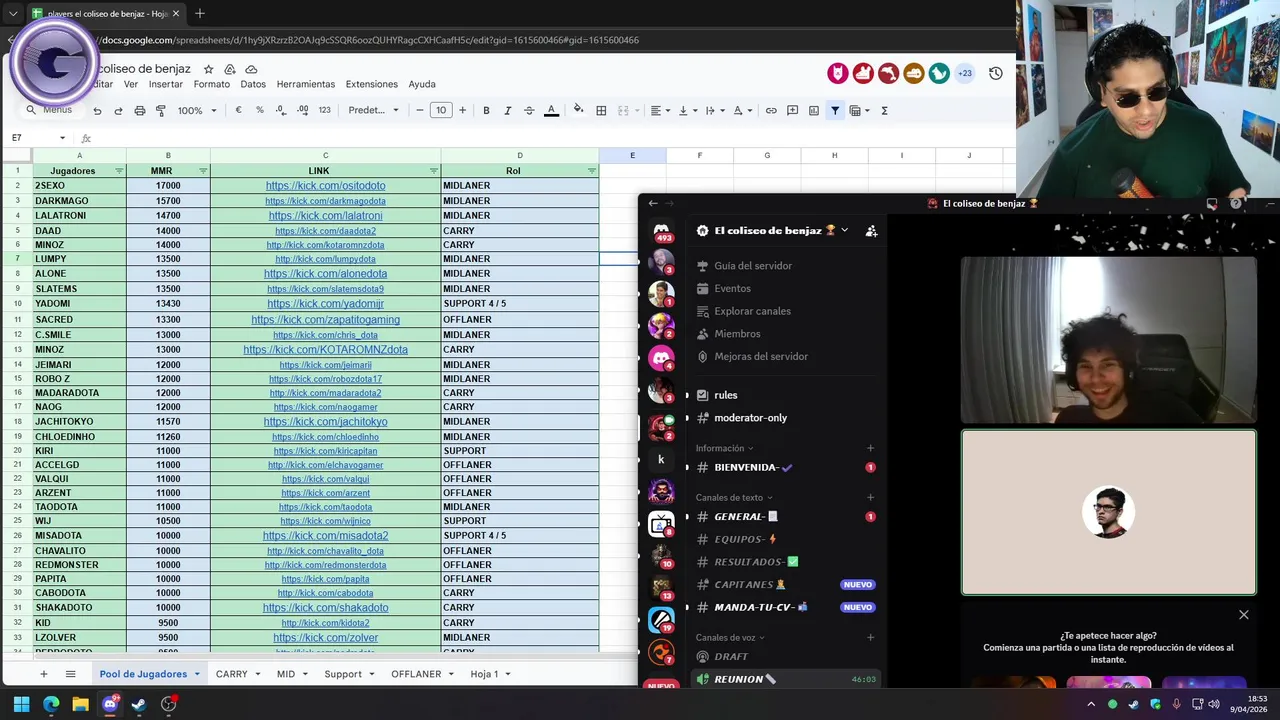Redo action in Sheets toolbar
This screenshot has width=1280, height=720.
118,111
